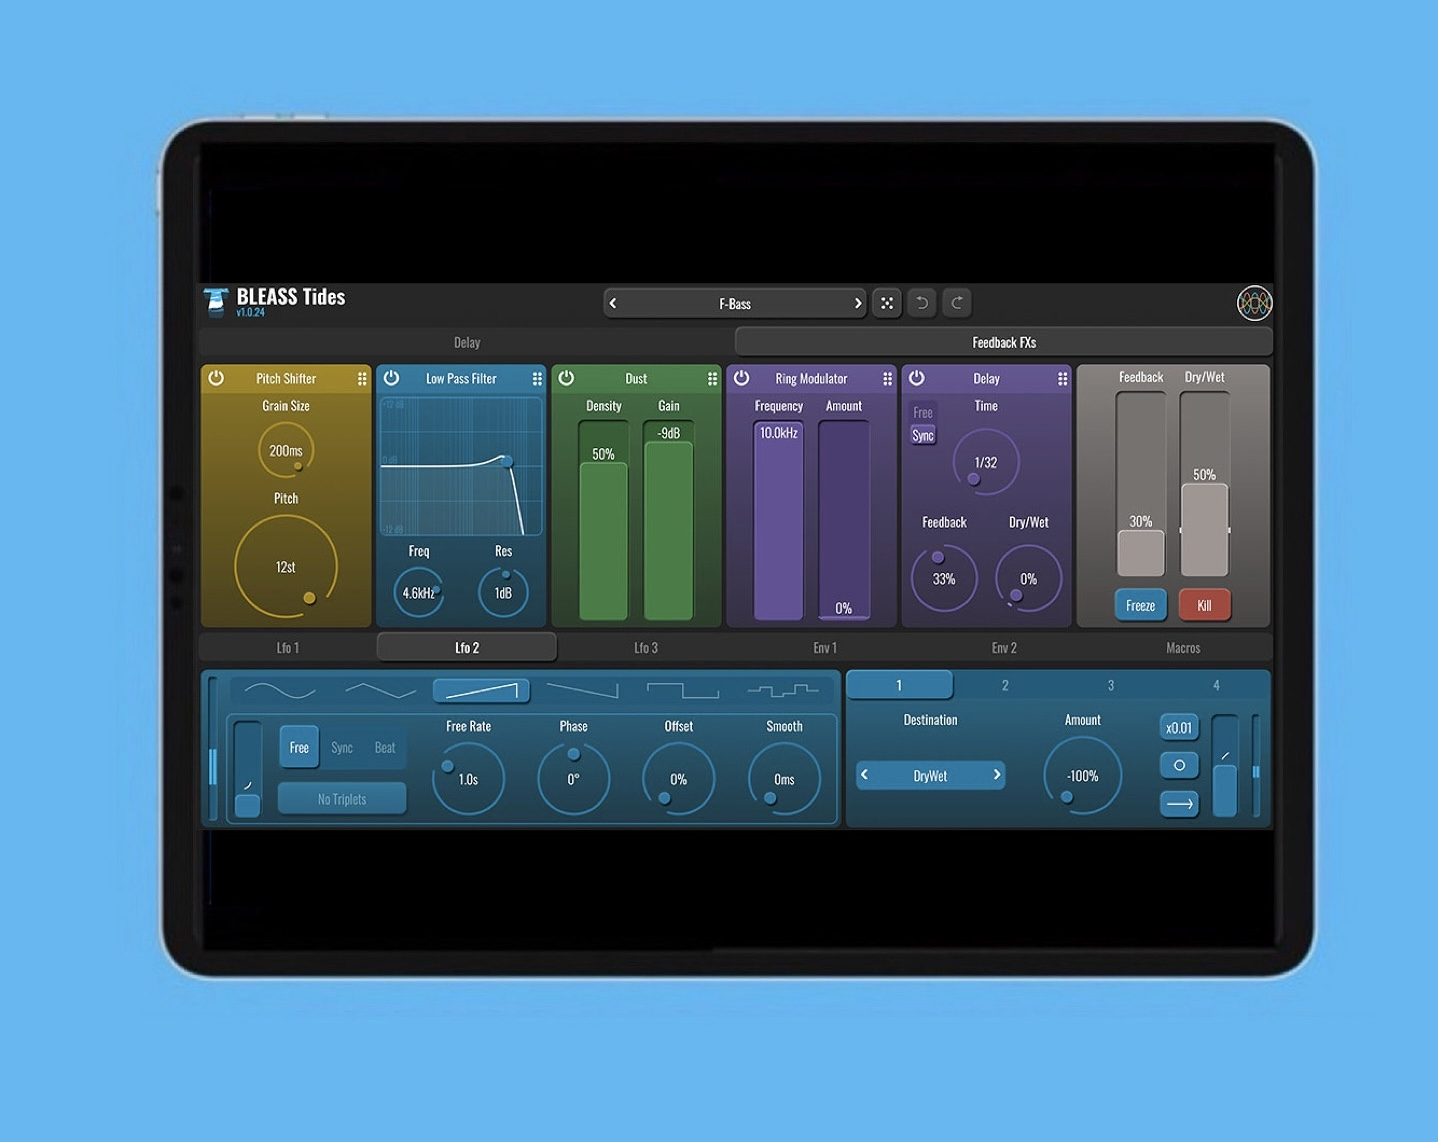Grab the Pitch Shifter drag-handle dots
Screen dimensions: 1438x1142
pos(362,379)
